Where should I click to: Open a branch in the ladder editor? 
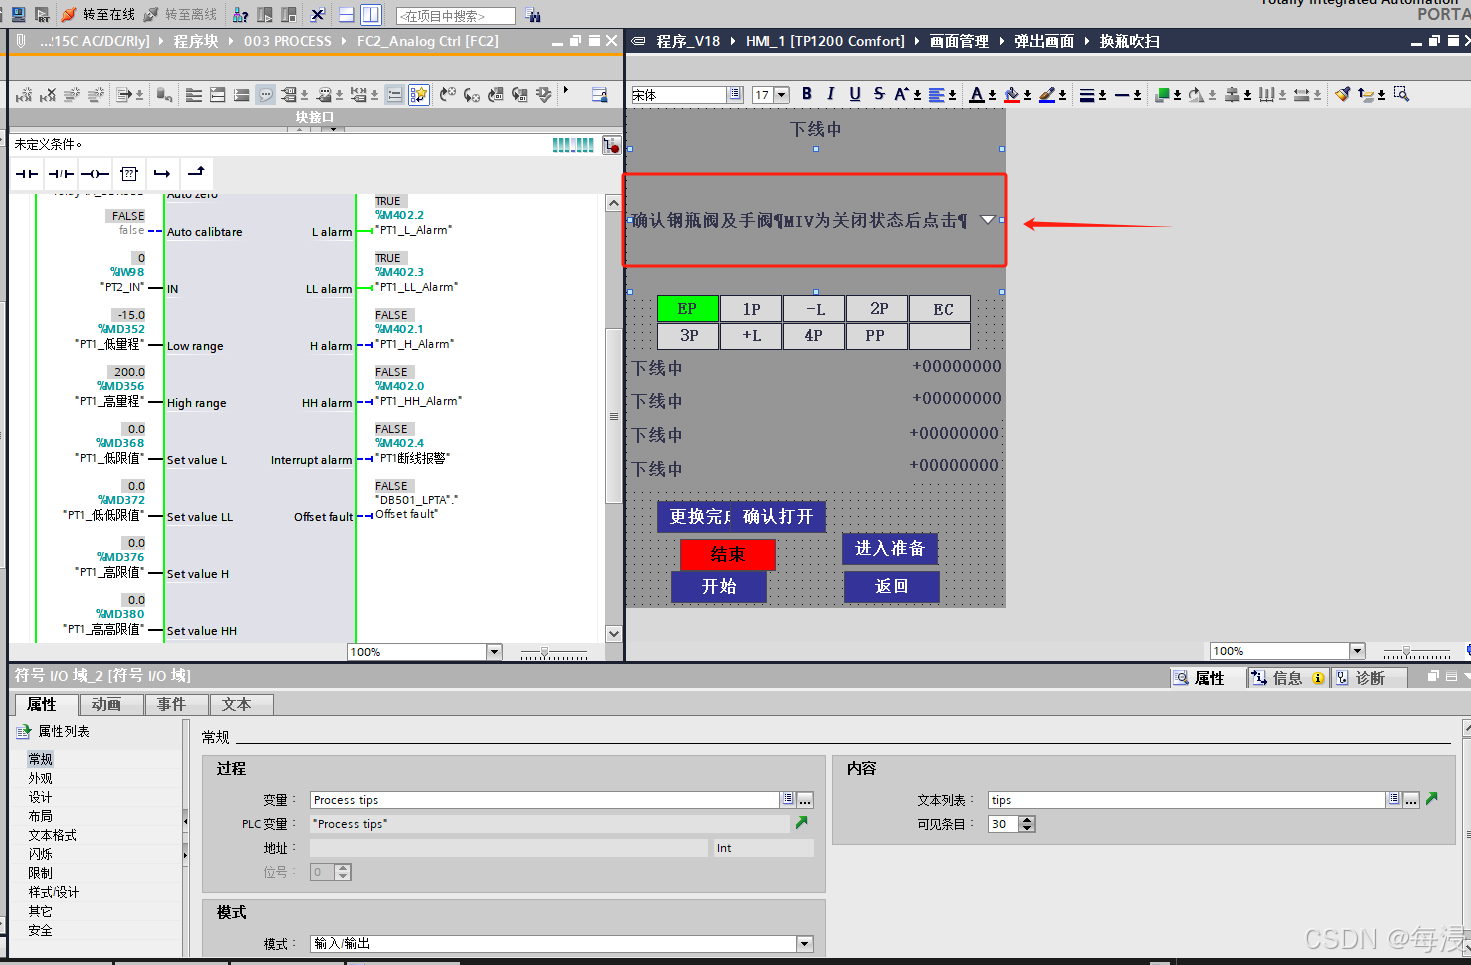pyautogui.click(x=162, y=174)
